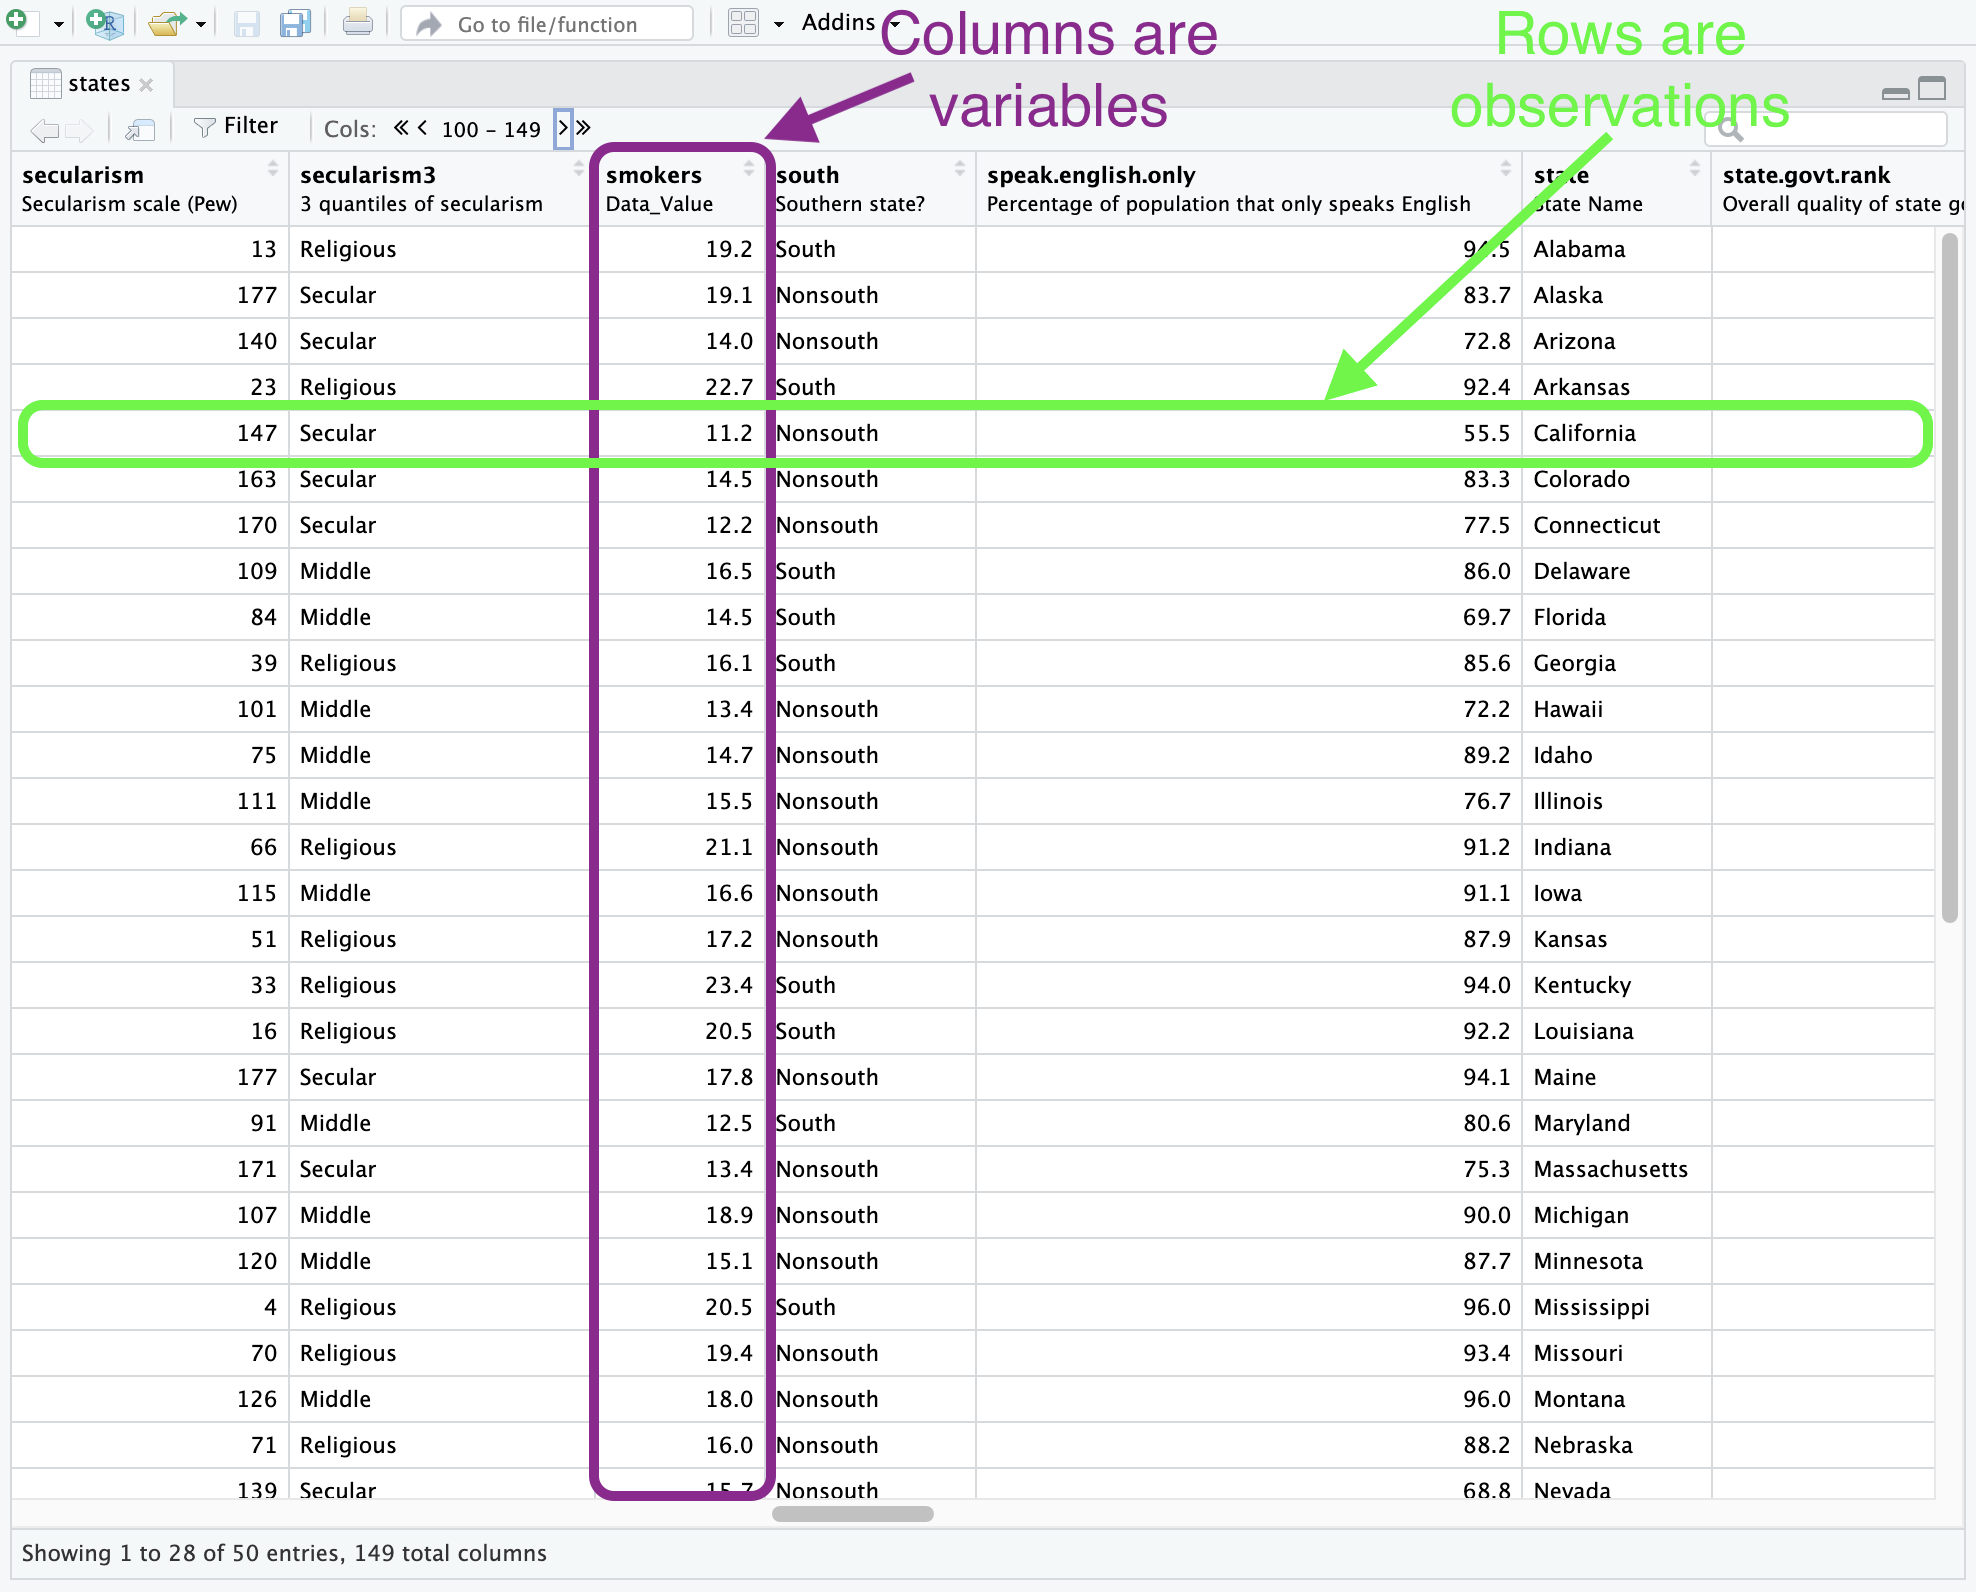The image size is (1976, 1592).
Task: Click the show in new window icon
Action: tap(140, 129)
